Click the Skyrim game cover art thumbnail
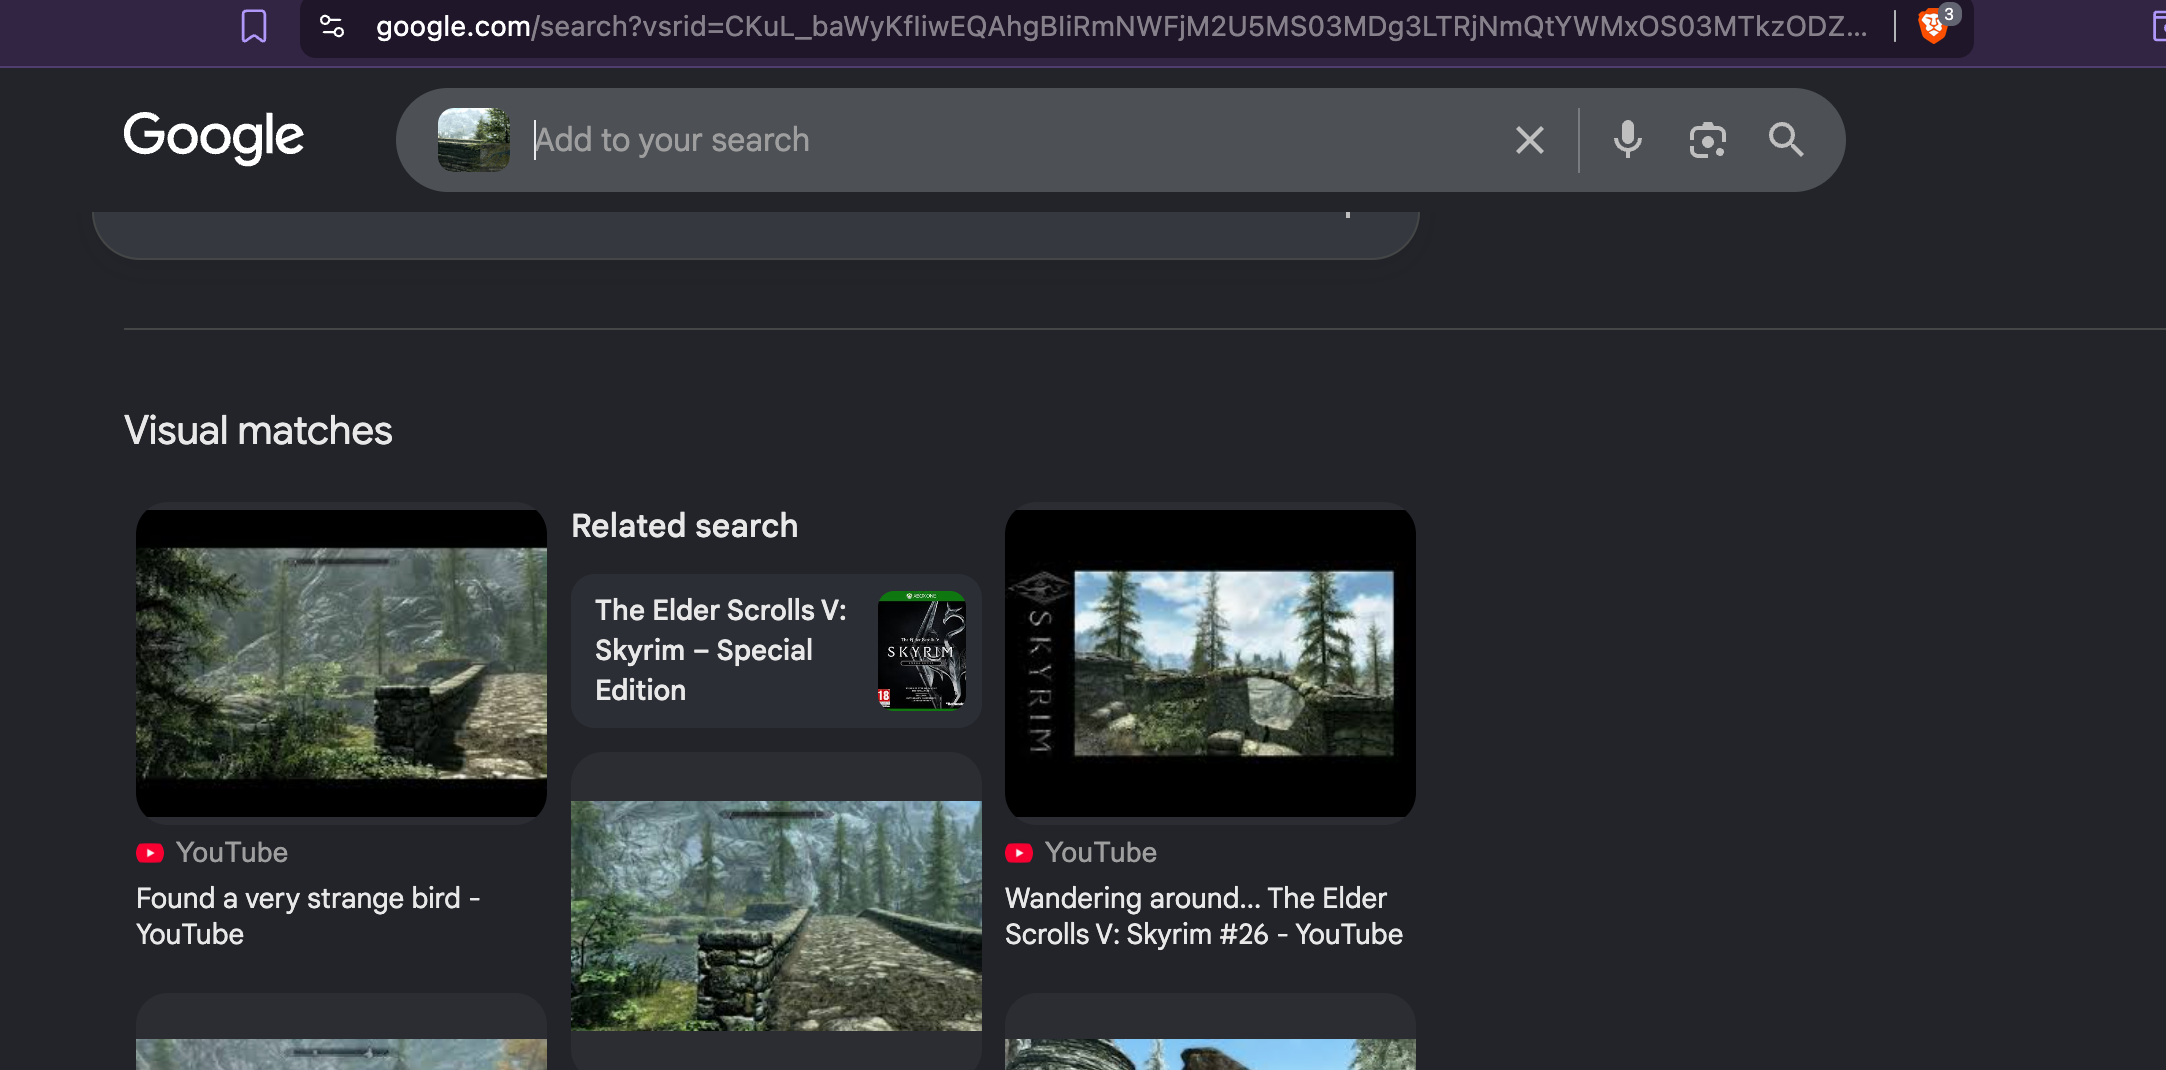 922,650
